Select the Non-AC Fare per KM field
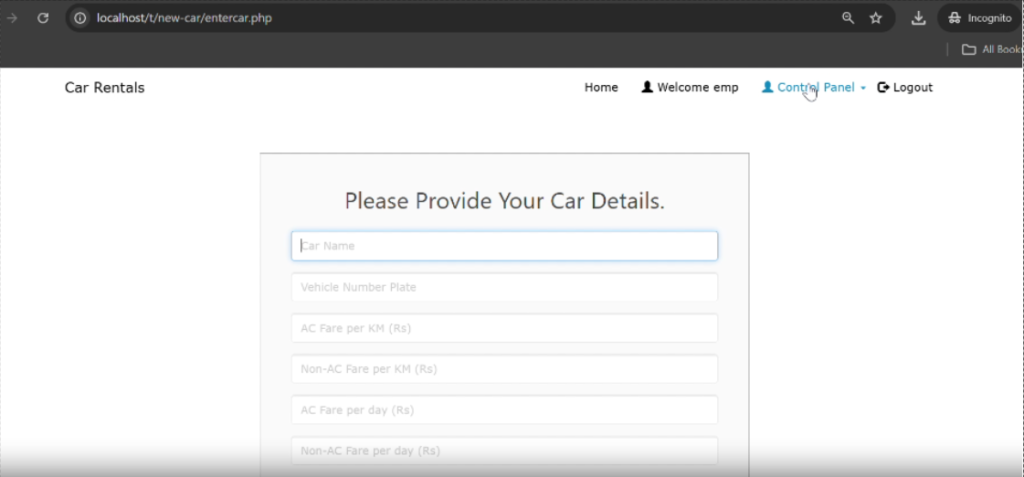1024x477 pixels. (504, 369)
